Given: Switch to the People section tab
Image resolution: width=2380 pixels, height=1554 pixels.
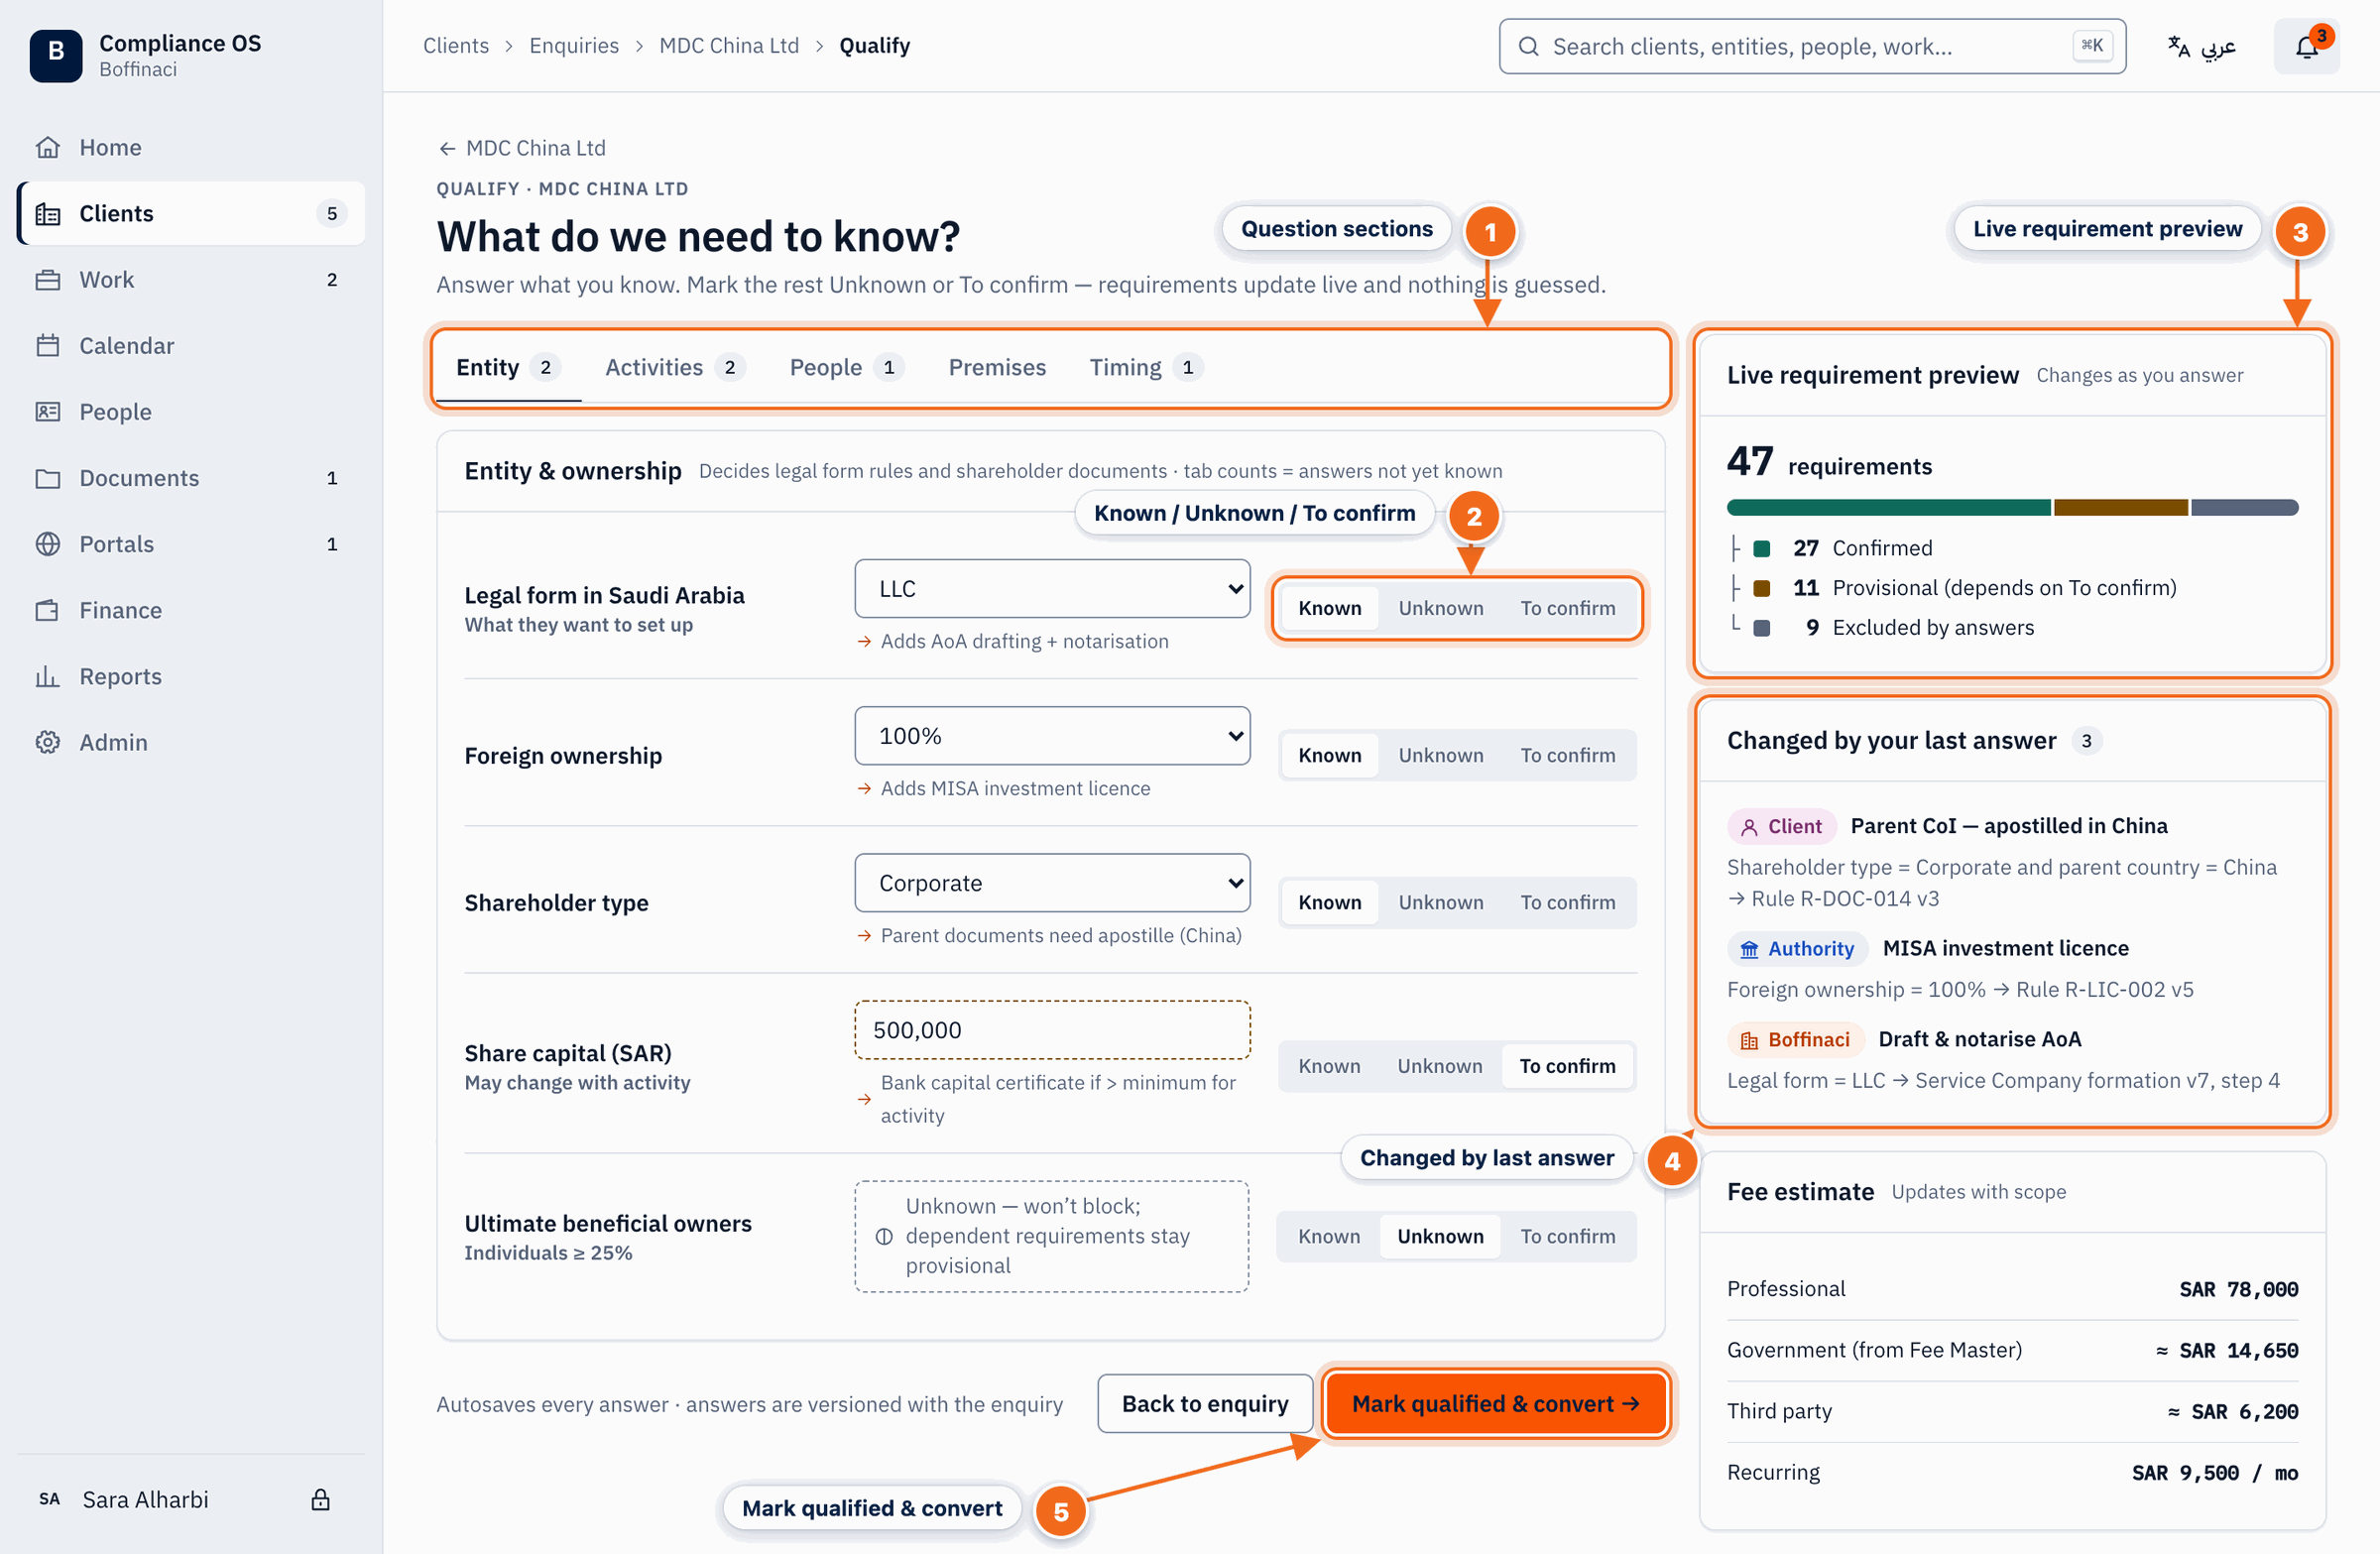Looking at the screenshot, I should tap(846, 367).
